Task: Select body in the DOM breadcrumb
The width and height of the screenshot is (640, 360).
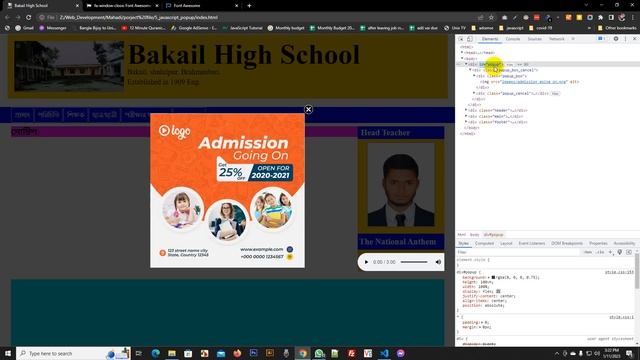Action: (474, 235)
